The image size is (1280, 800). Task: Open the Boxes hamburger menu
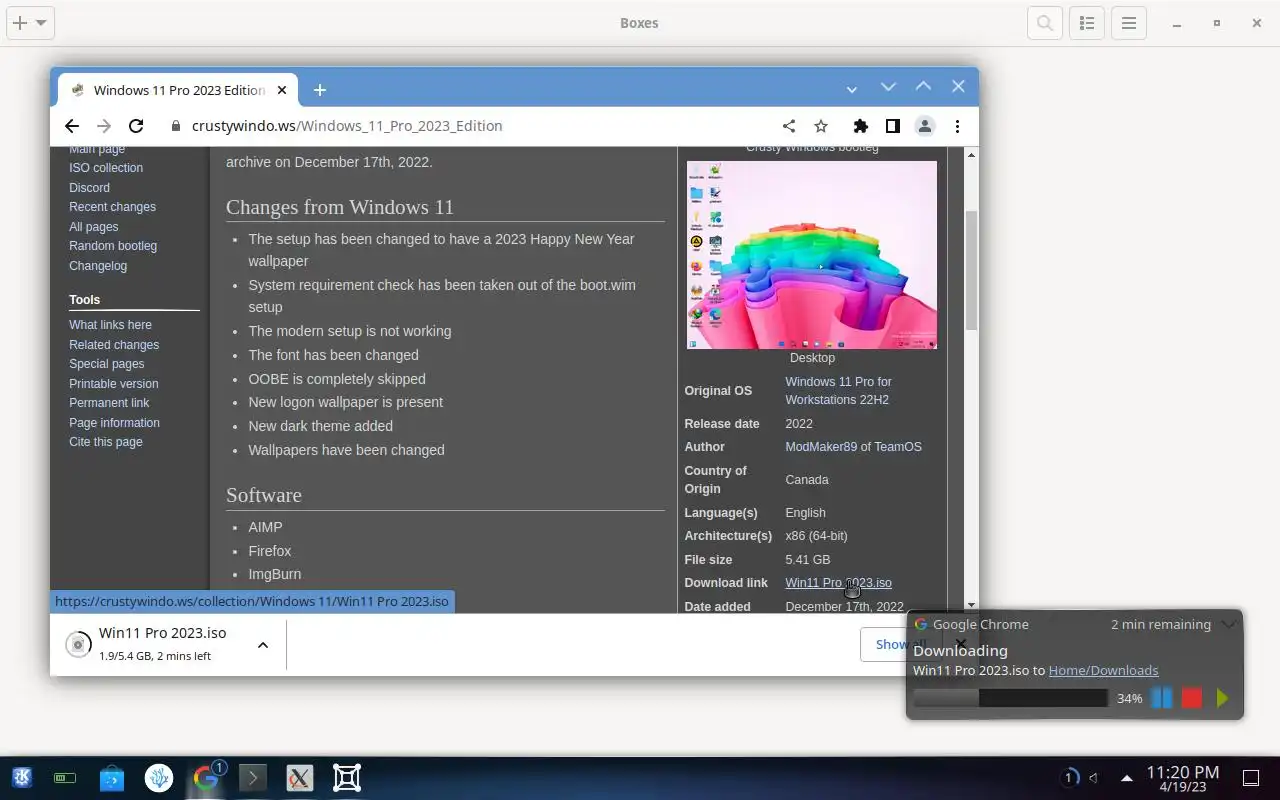[x=1129, y=23]
